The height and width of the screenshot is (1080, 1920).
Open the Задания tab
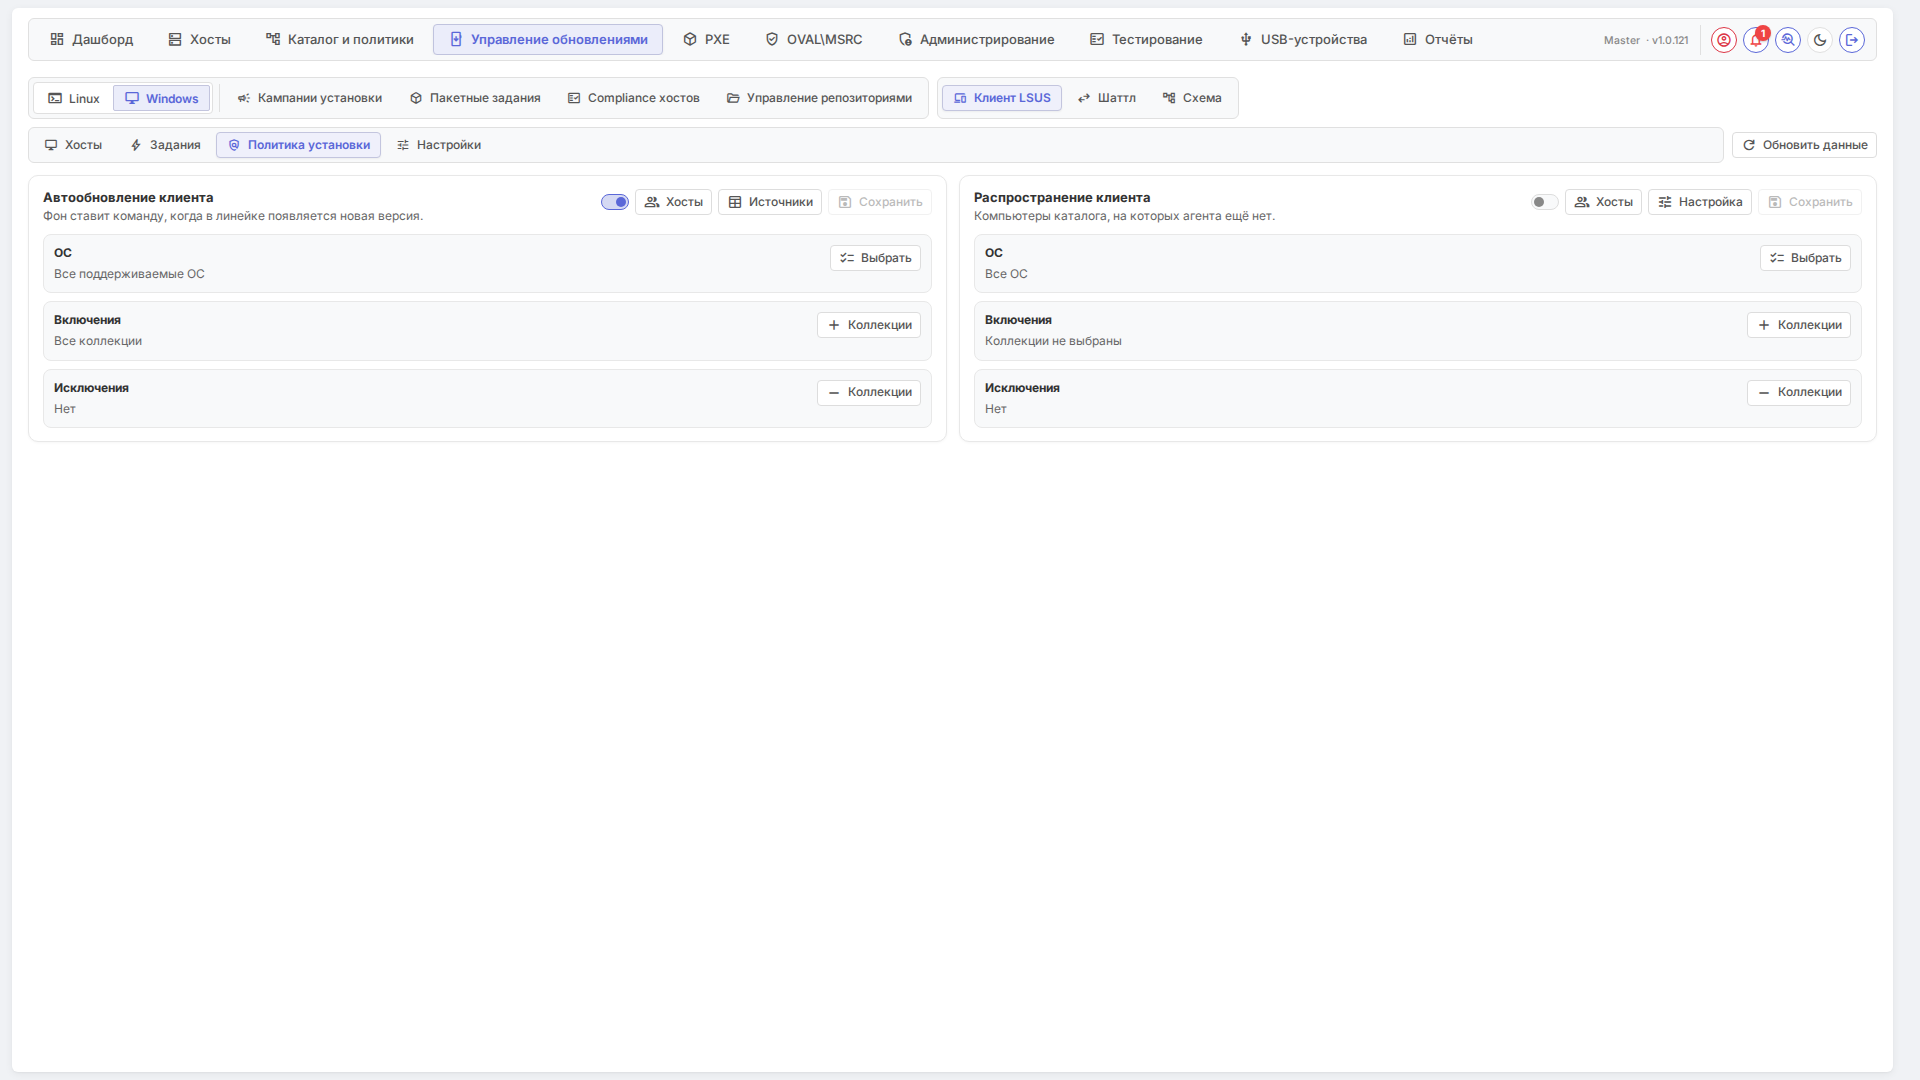(165, 145)
